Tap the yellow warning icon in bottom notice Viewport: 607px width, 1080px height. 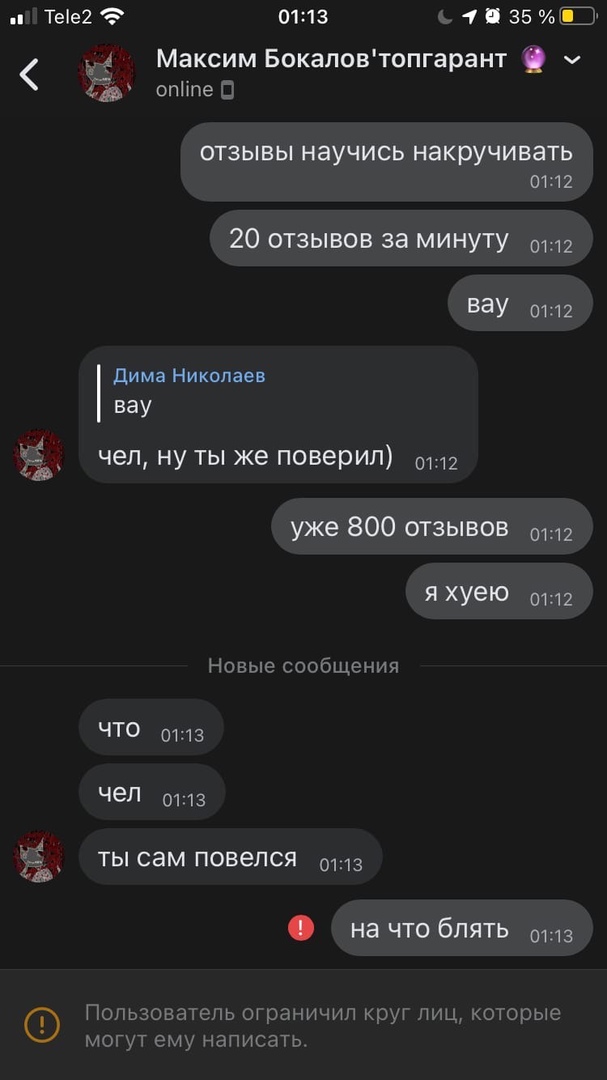coord(42,1026)
